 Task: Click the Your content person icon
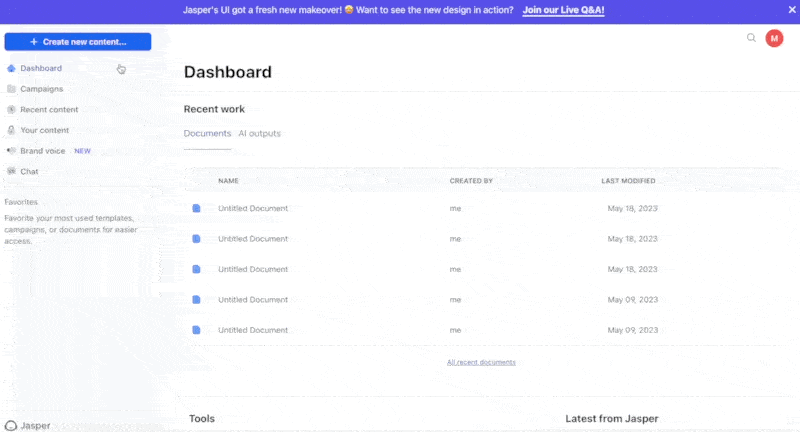coord(11,130)
